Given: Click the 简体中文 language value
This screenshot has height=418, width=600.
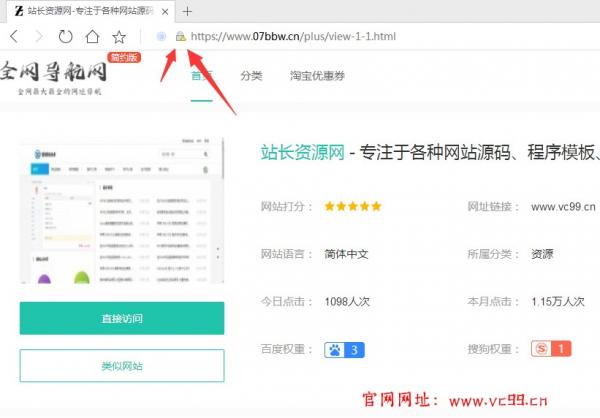Looking at the screenshot, I should pos(346,254).
